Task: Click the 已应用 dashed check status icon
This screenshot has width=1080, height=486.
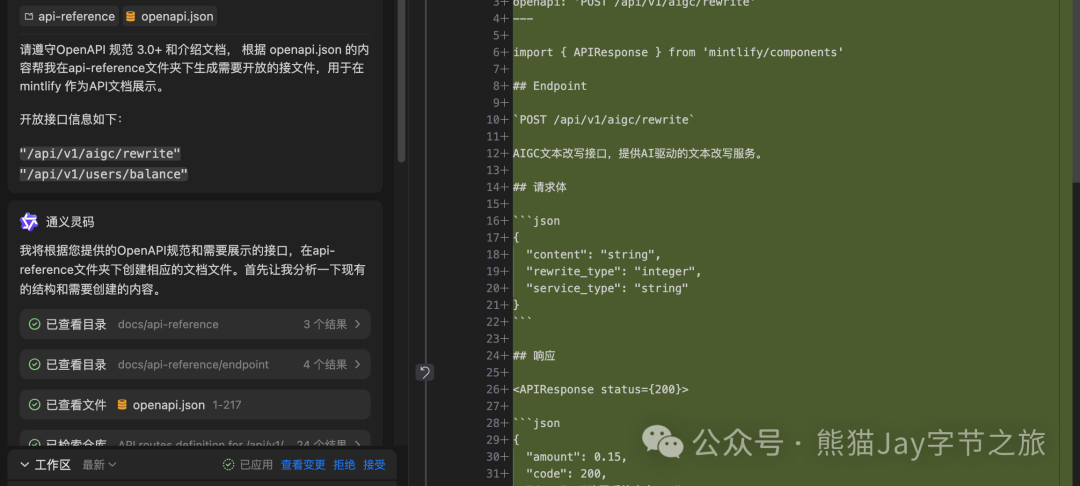Action: click(229, 465)
